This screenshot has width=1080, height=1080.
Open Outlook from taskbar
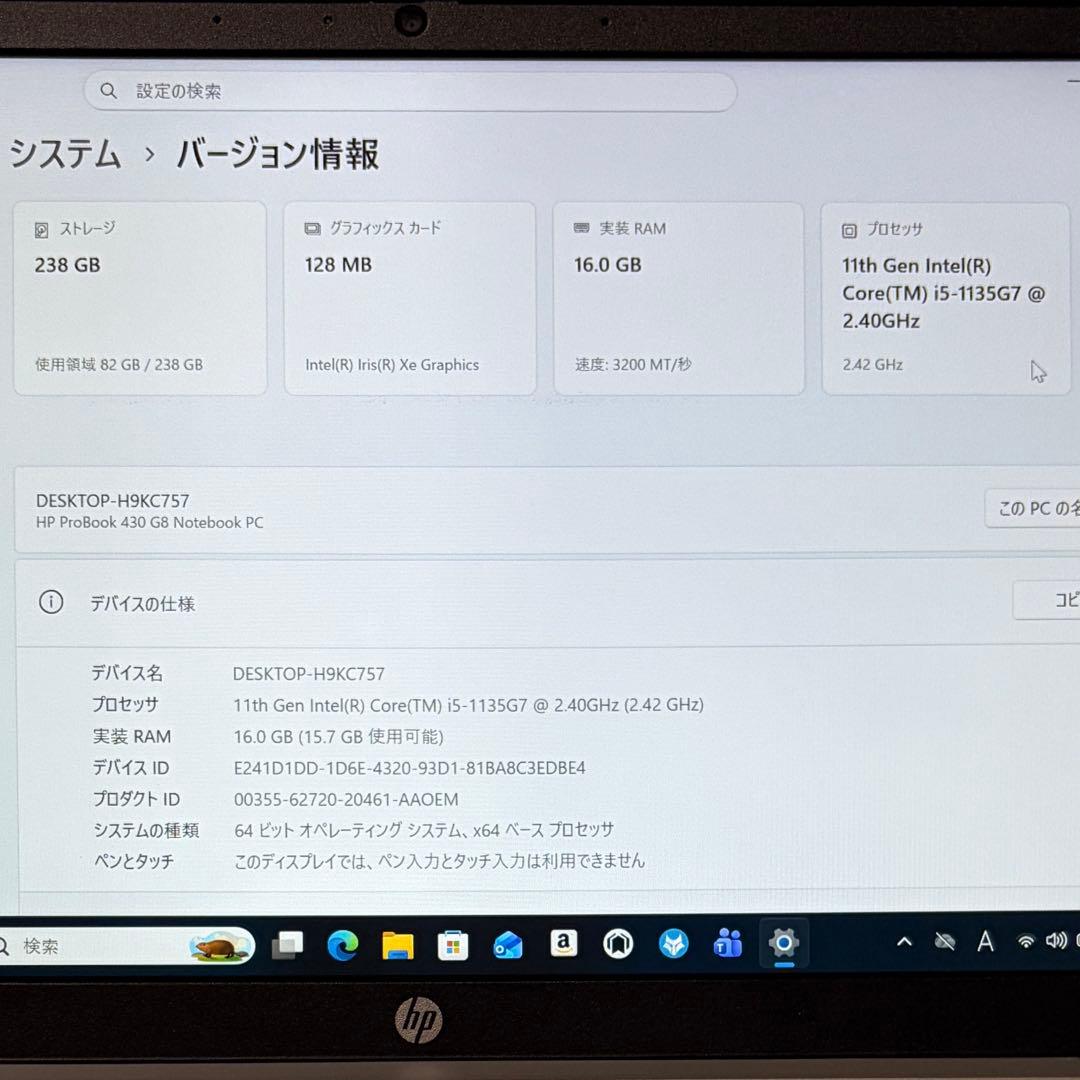(x=508, y=945)
